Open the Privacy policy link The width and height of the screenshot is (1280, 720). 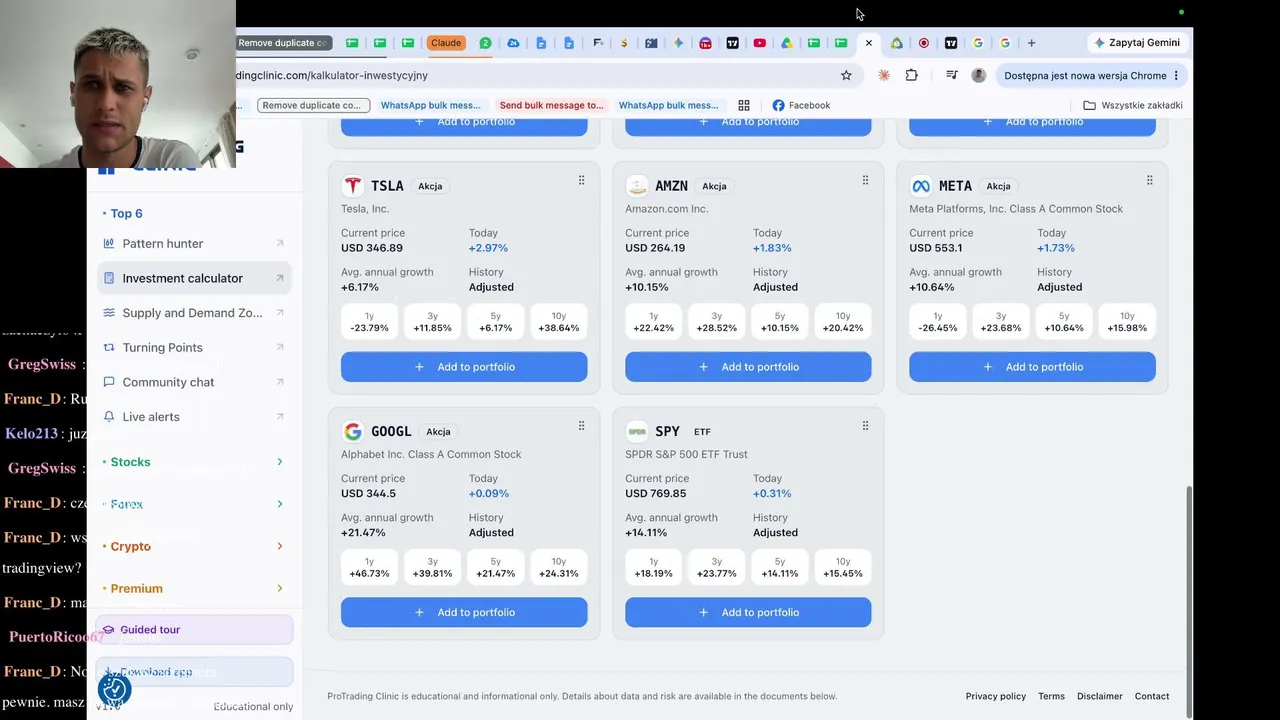[x=996, y=696]
